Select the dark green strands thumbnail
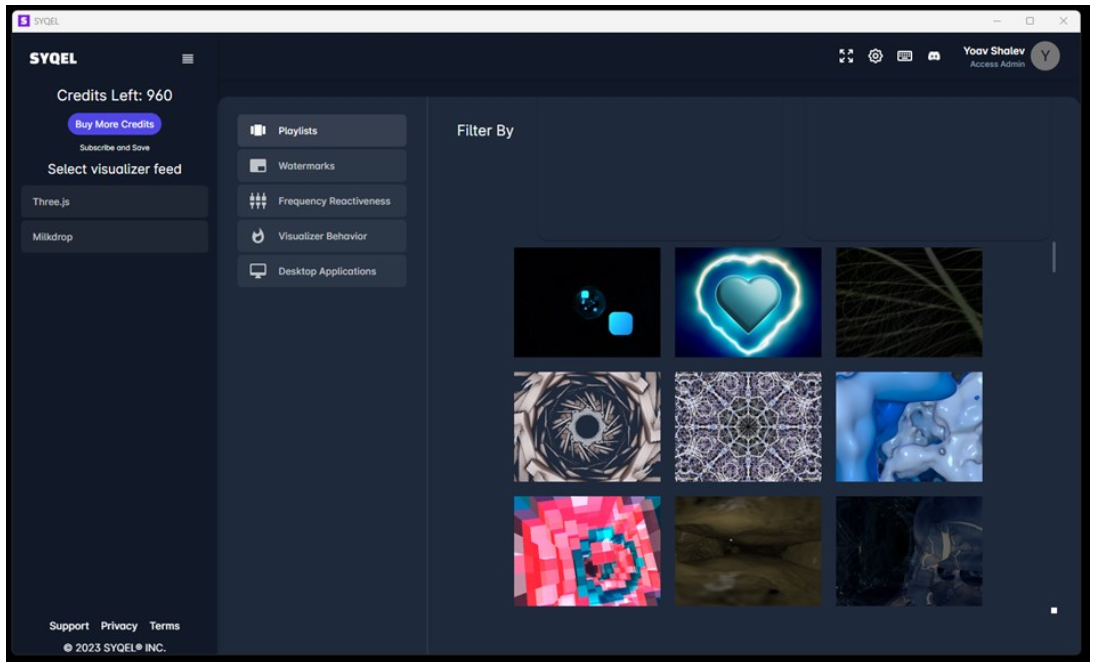This screenshot has height=666, width=1096. point(909,302)
